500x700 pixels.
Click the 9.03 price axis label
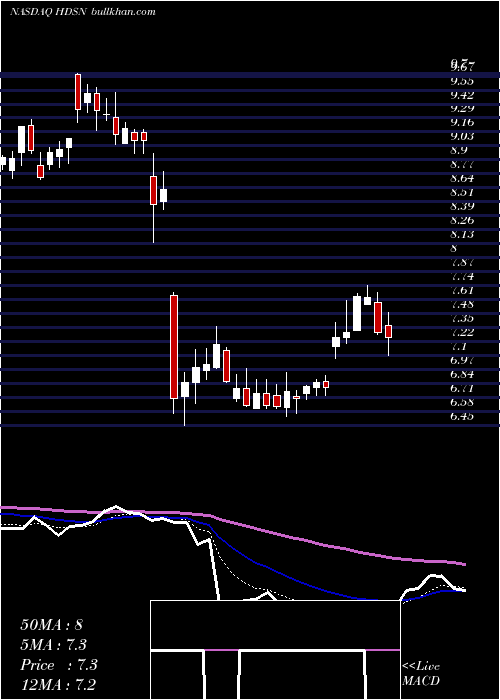pyautogui.click(x=462, y=136)
